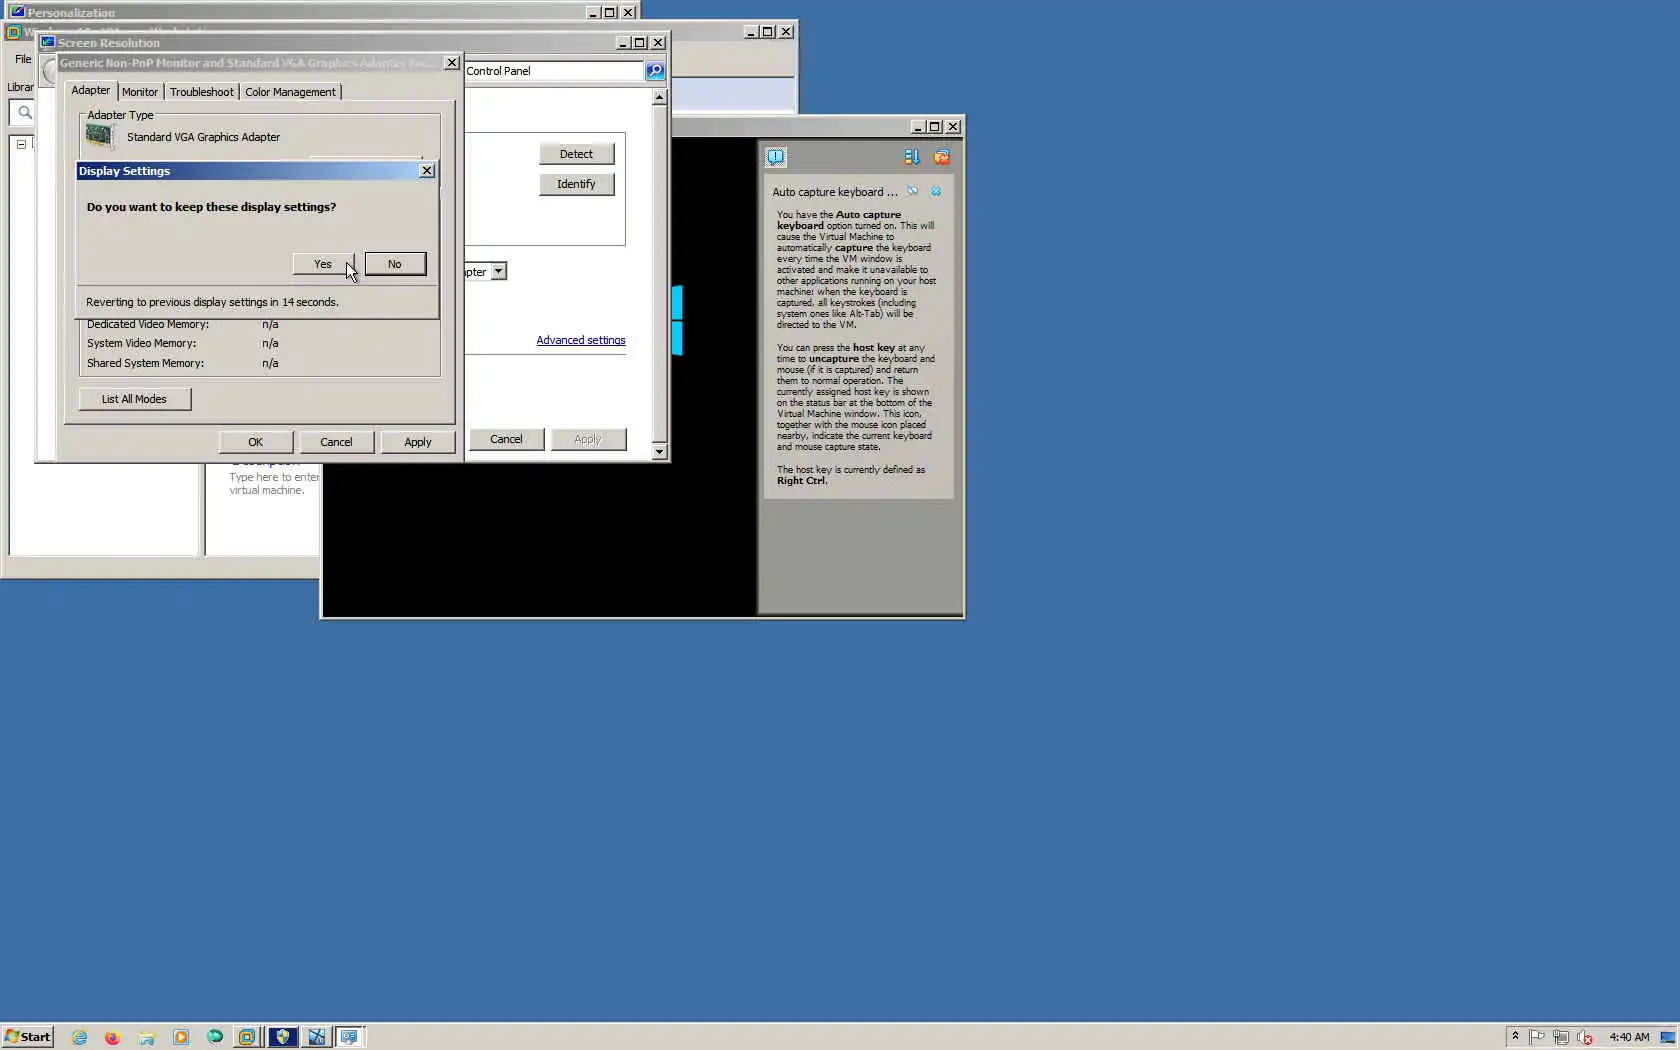
Task: Click the delete all notifications icon
Action: [x=942, y=157]
